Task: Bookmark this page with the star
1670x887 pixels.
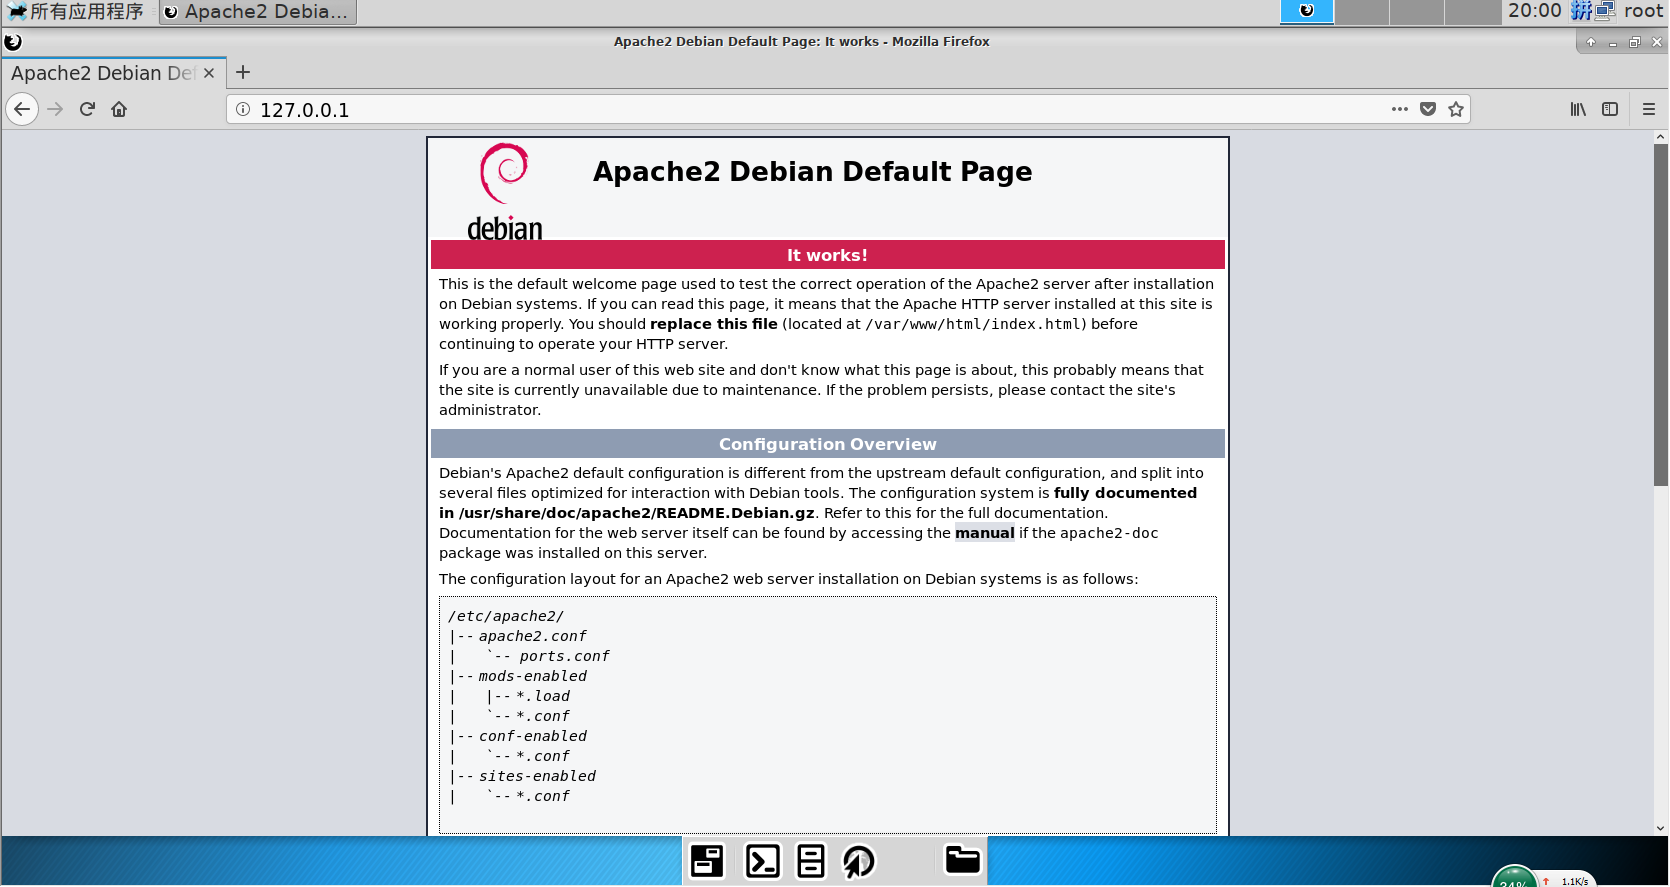Action: [x=1456, y=109]
